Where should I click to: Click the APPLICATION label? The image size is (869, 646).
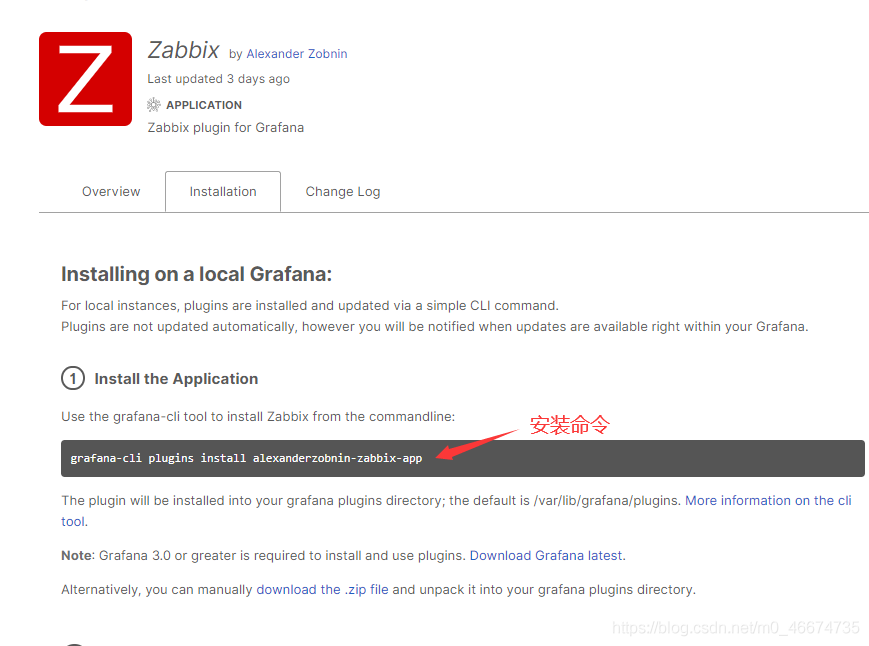tap(204, 105)
